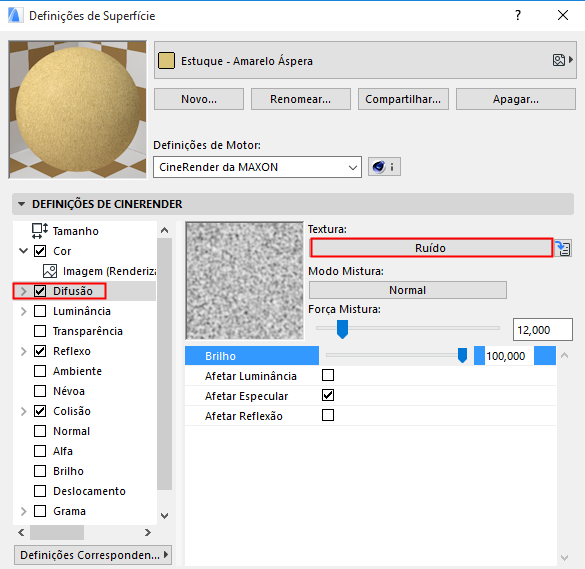Viewport: 585px width, 569px height.
Task: Uncheck the Cor channel checkbox
Action: [40, 251]
